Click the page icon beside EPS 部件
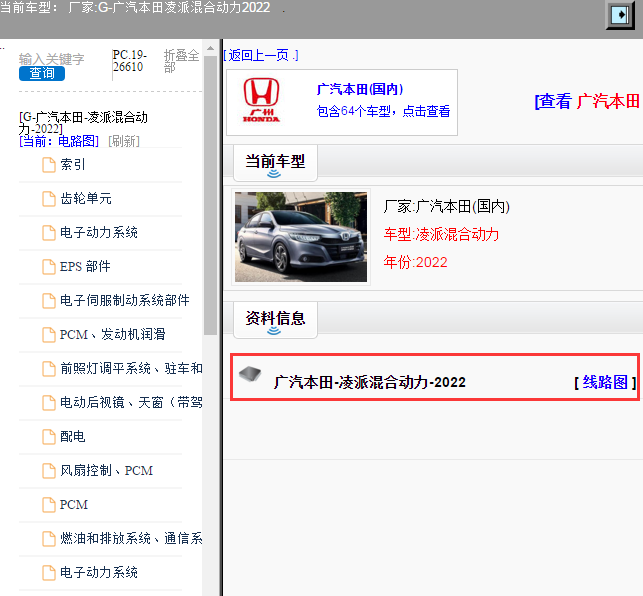The width and height of the screenshot is (643, 596). pos(49,267)
